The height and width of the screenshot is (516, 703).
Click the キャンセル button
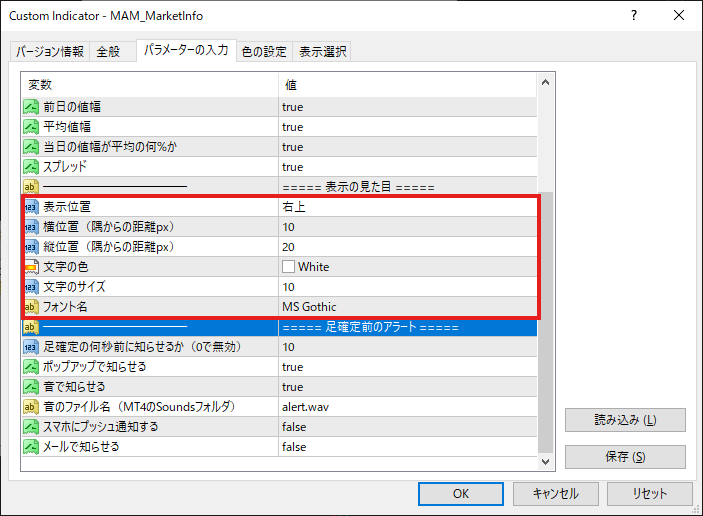tap(555, 494)
